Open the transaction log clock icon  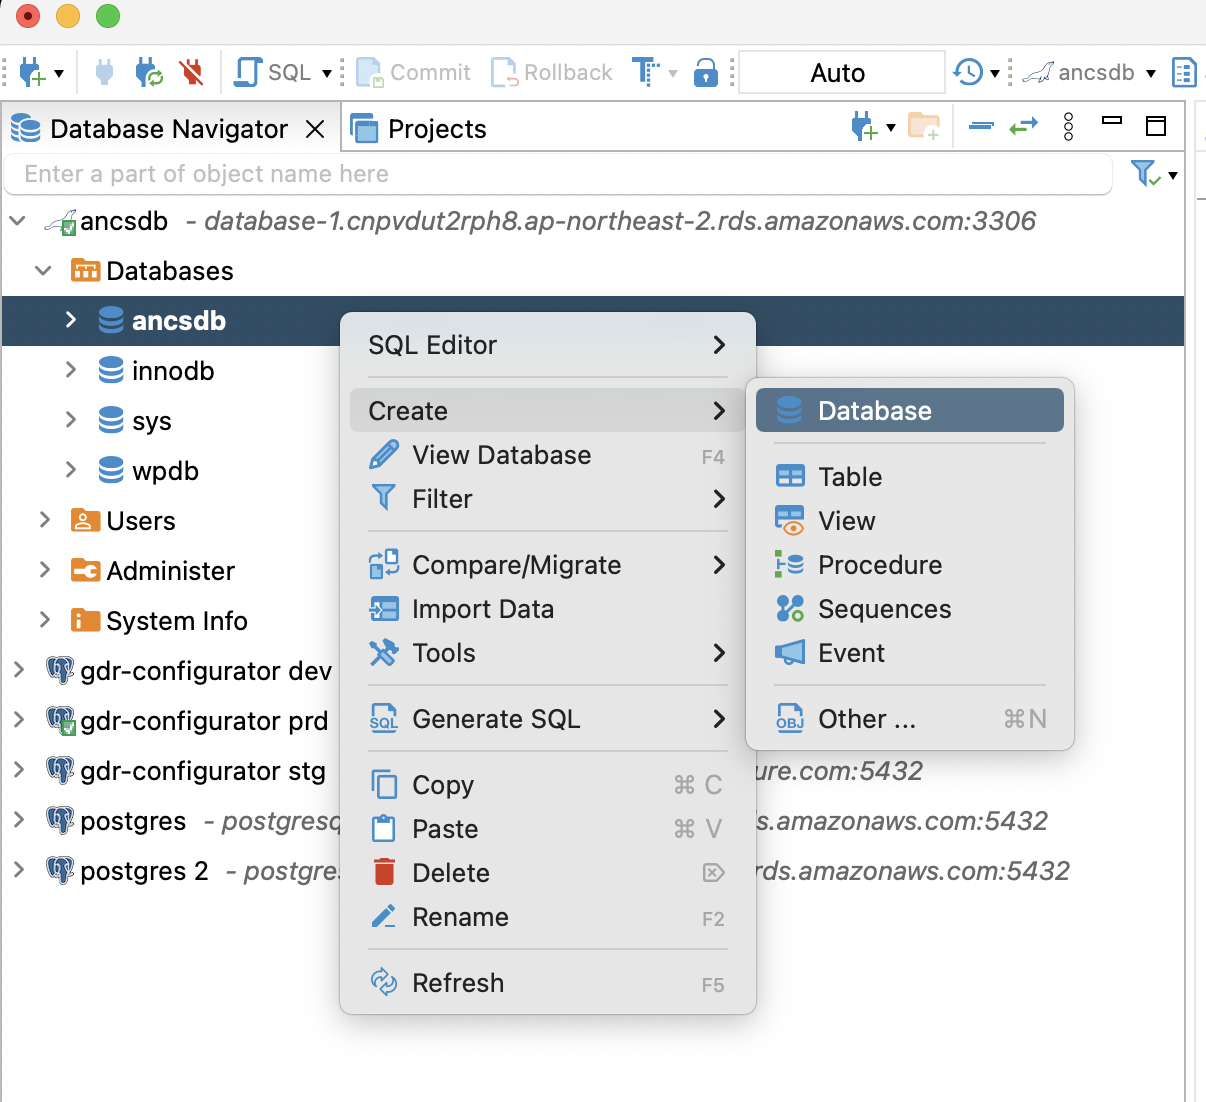click(966, 72)
